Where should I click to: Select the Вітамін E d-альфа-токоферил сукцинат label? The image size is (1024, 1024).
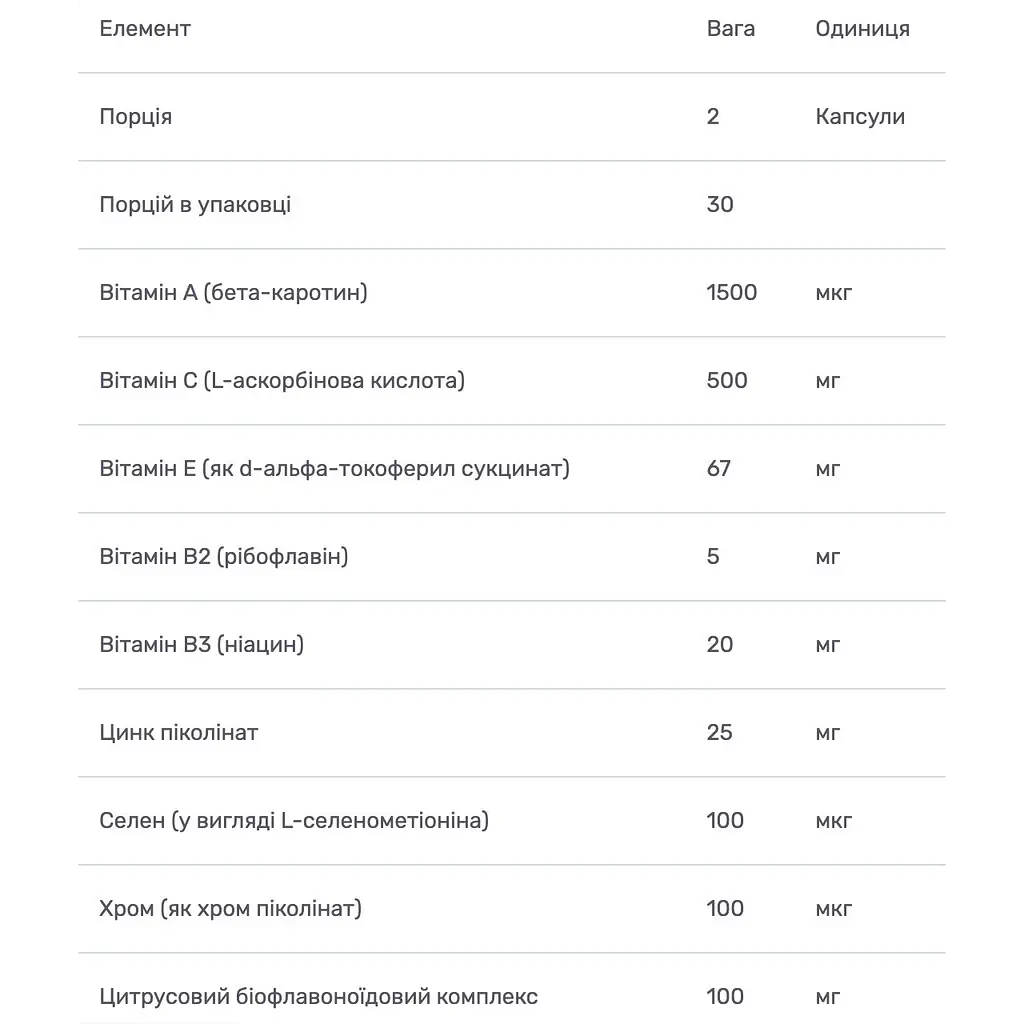(x=335, y=469)
